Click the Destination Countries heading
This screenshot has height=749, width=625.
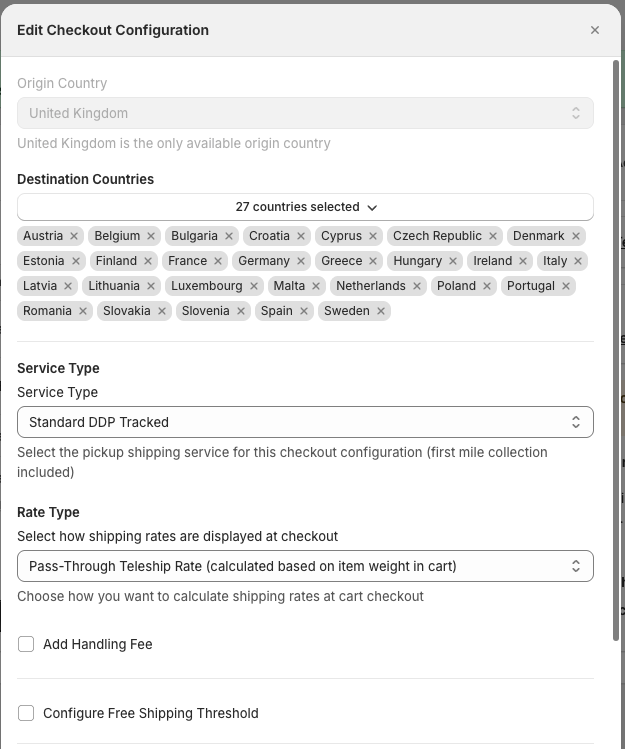tap(86, 179)
